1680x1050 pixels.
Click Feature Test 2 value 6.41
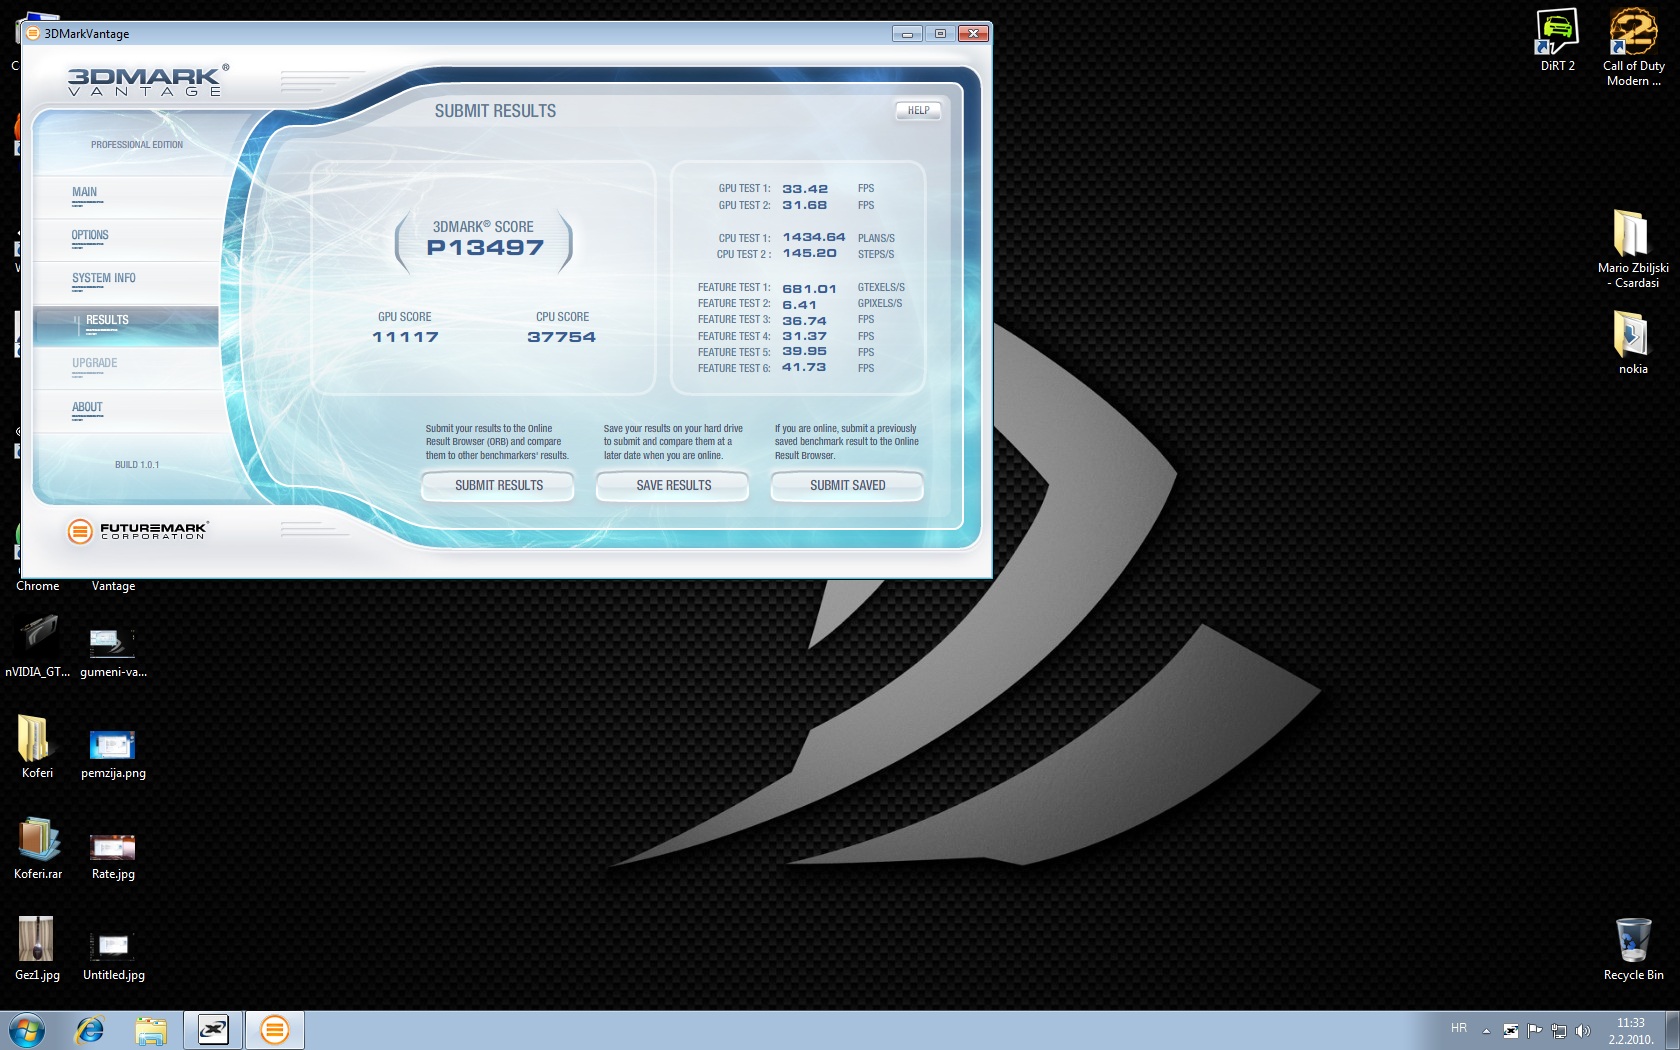pos(799,305)
